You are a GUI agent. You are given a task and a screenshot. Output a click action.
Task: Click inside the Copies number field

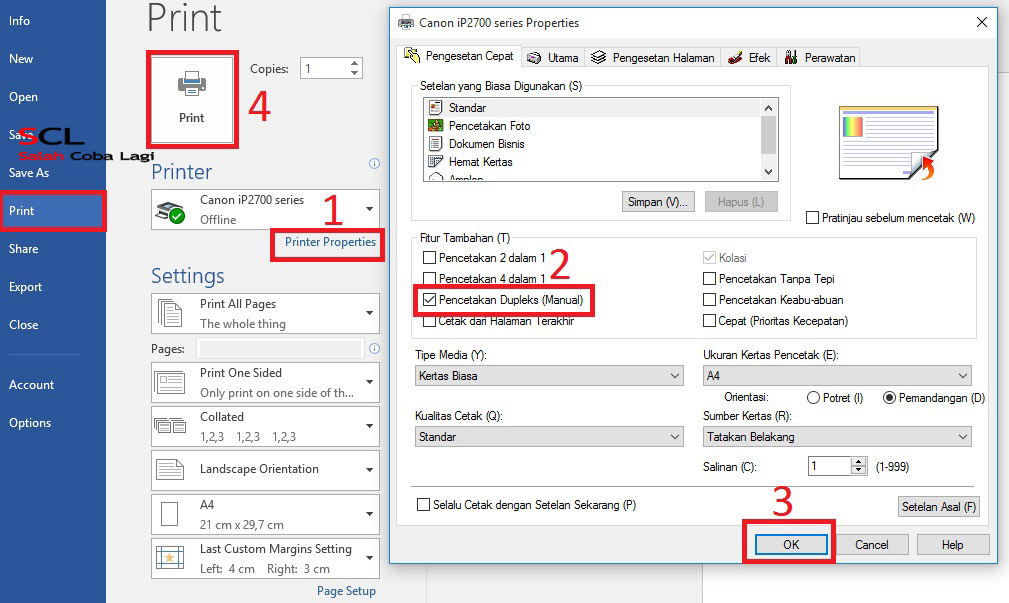(x=324, y=68)
